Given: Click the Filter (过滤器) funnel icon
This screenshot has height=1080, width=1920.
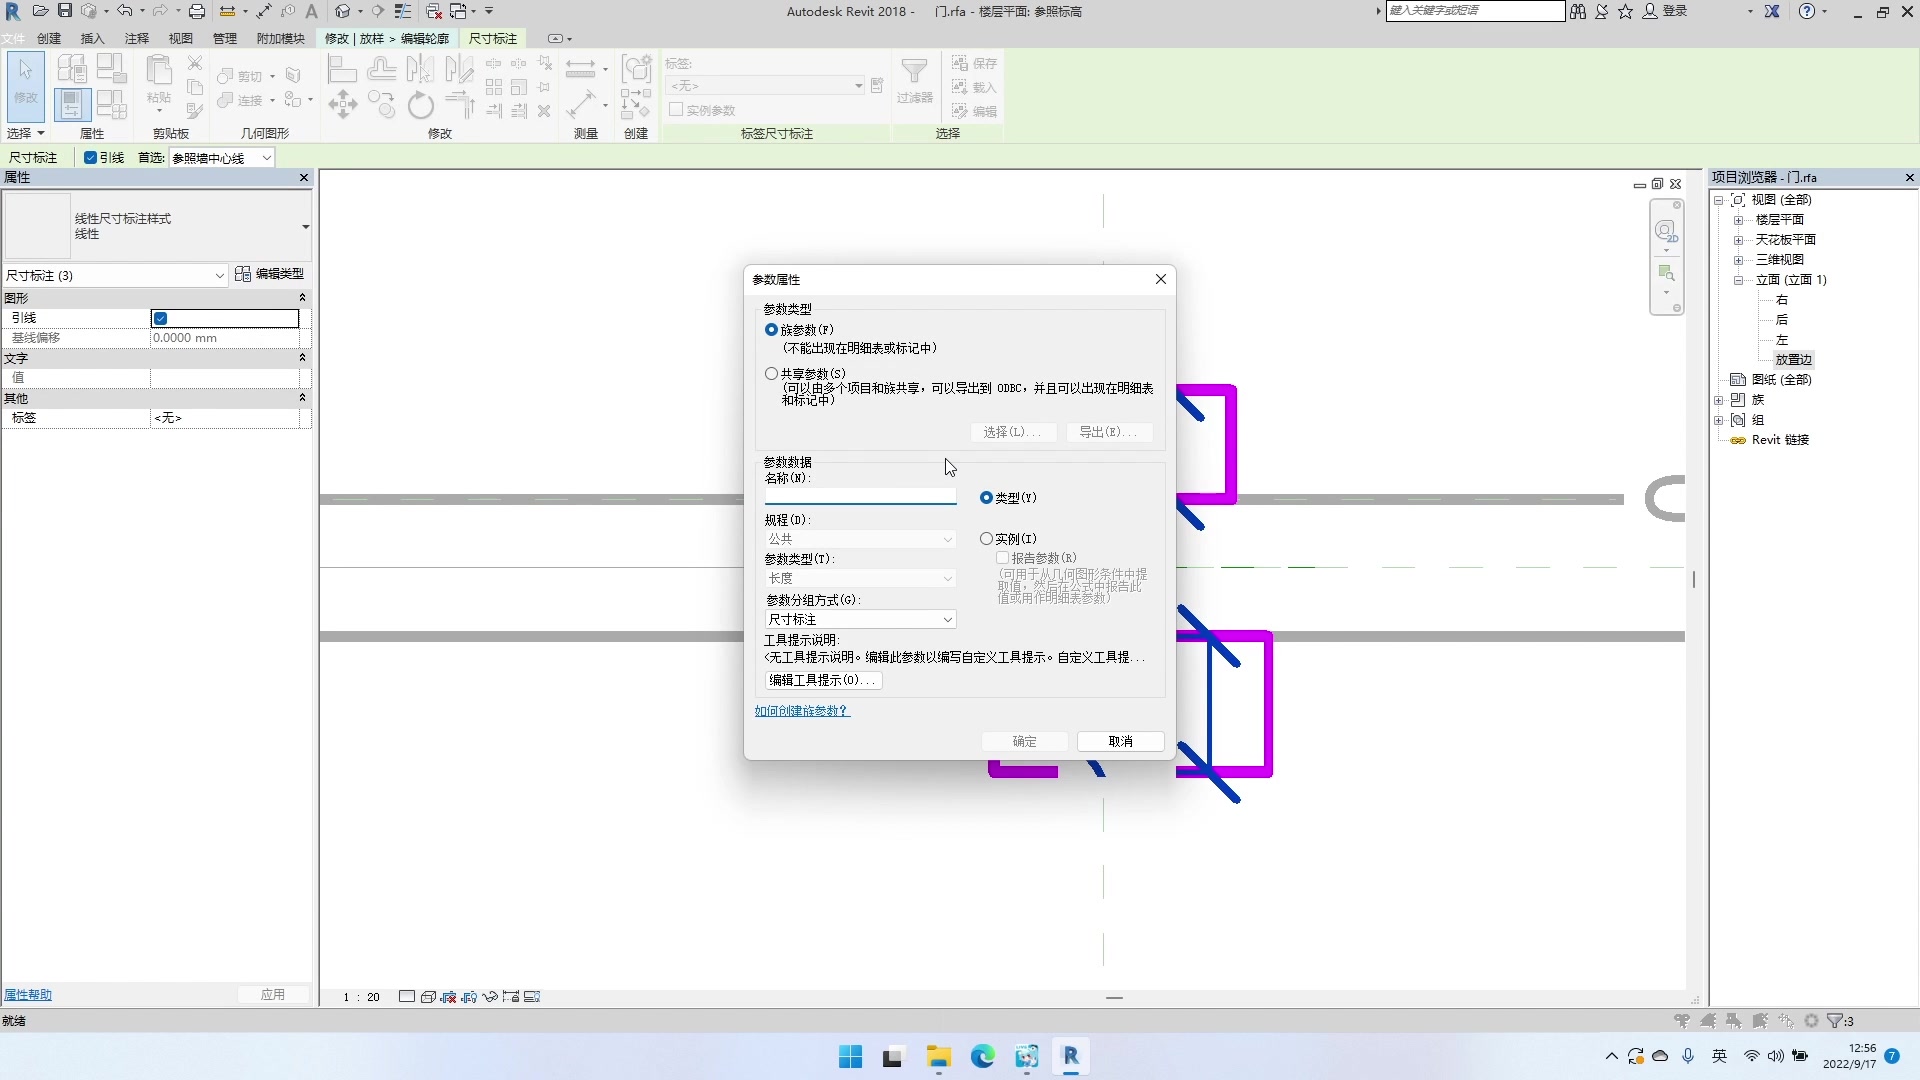Looking at the screenshot, I should click(x=914, y=72).
